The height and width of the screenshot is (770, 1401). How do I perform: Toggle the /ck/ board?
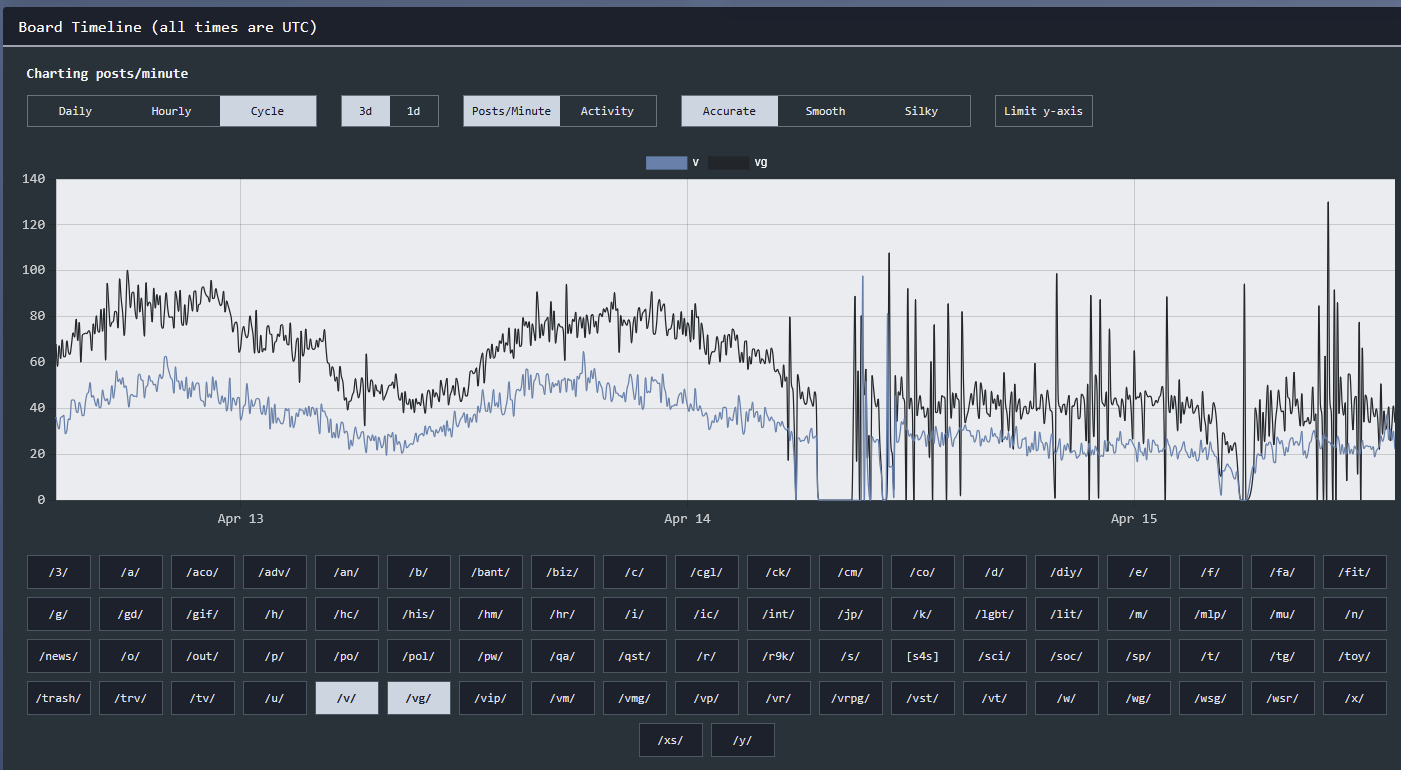click(779, 572)
